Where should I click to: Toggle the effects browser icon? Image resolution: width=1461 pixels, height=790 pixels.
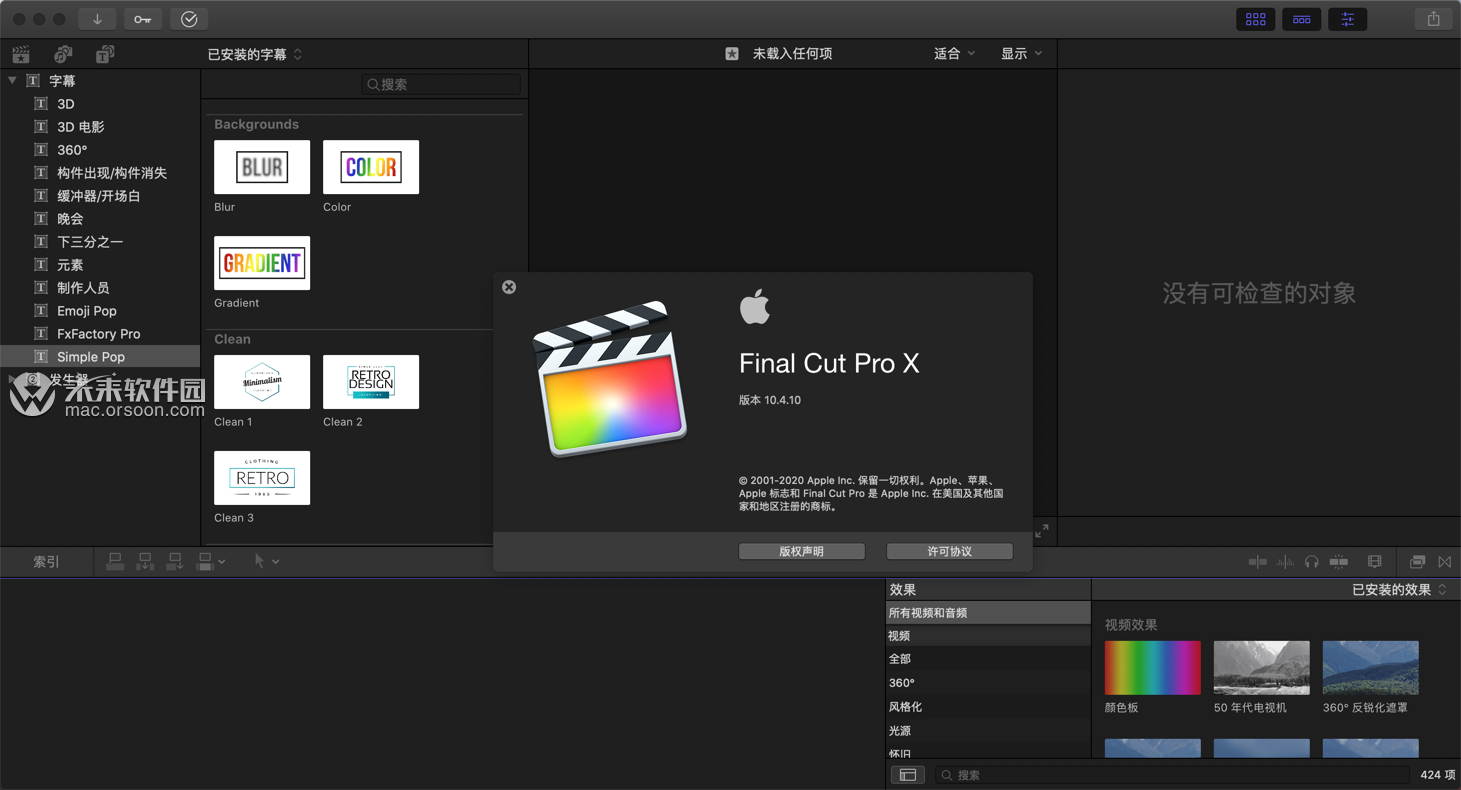coord(1417,562)
